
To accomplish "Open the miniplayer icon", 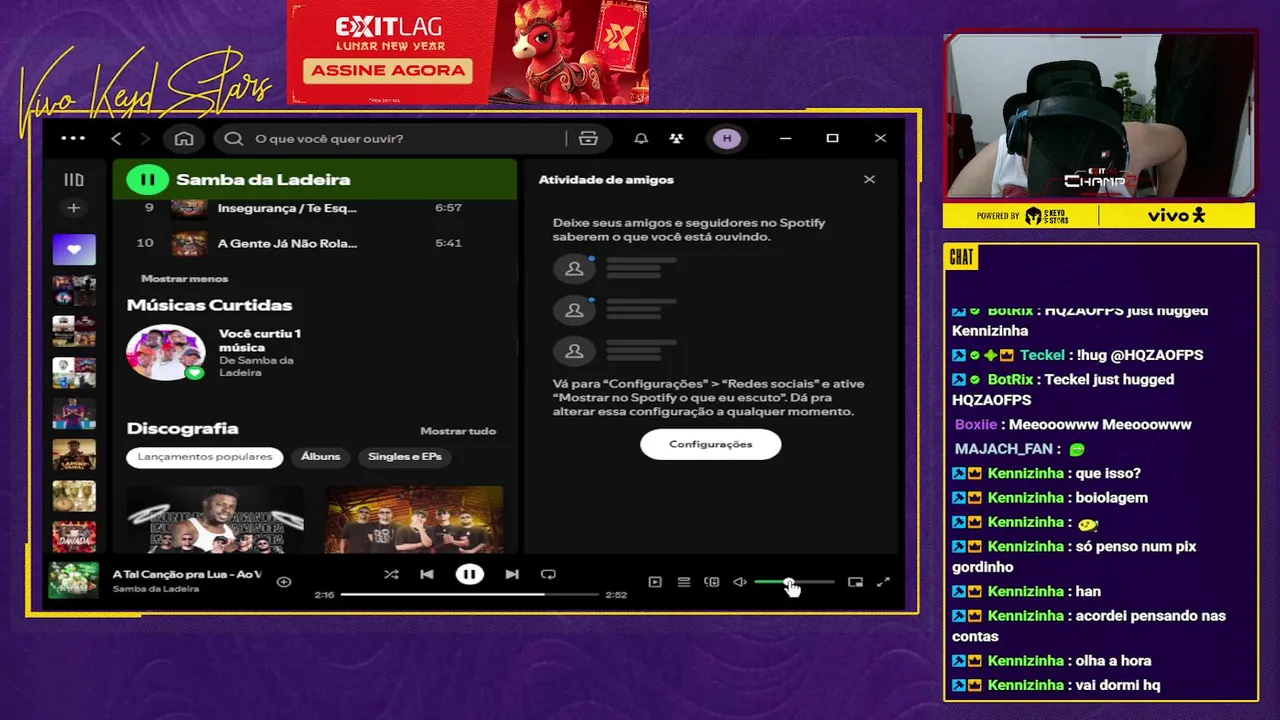I will (x=855, y=582).
